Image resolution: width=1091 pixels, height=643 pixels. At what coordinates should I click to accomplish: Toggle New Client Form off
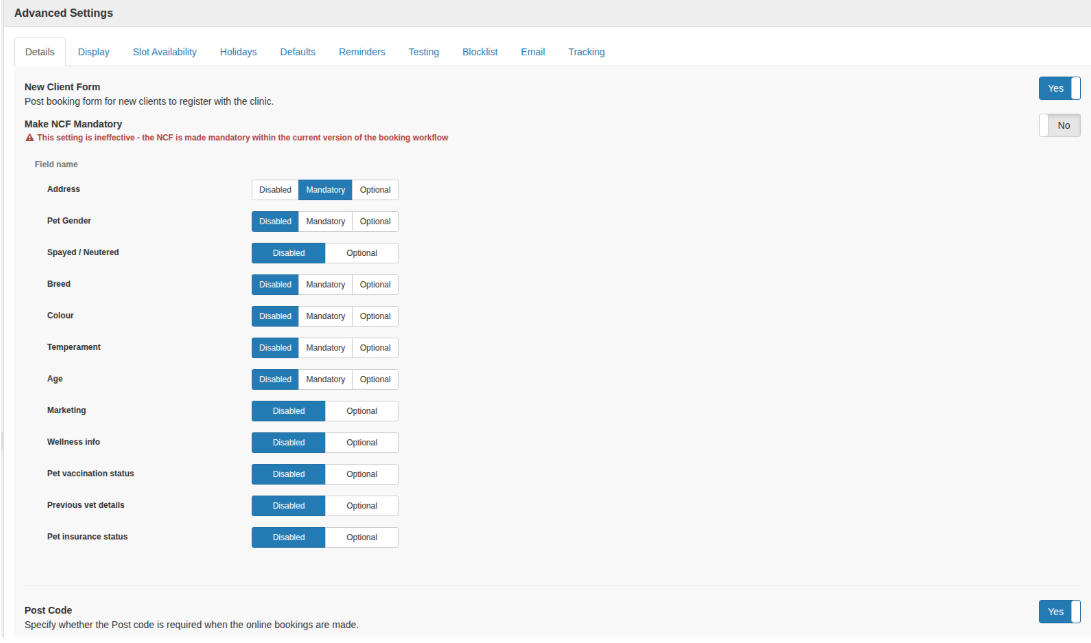pyautogui.click(x=1059, y=88)
